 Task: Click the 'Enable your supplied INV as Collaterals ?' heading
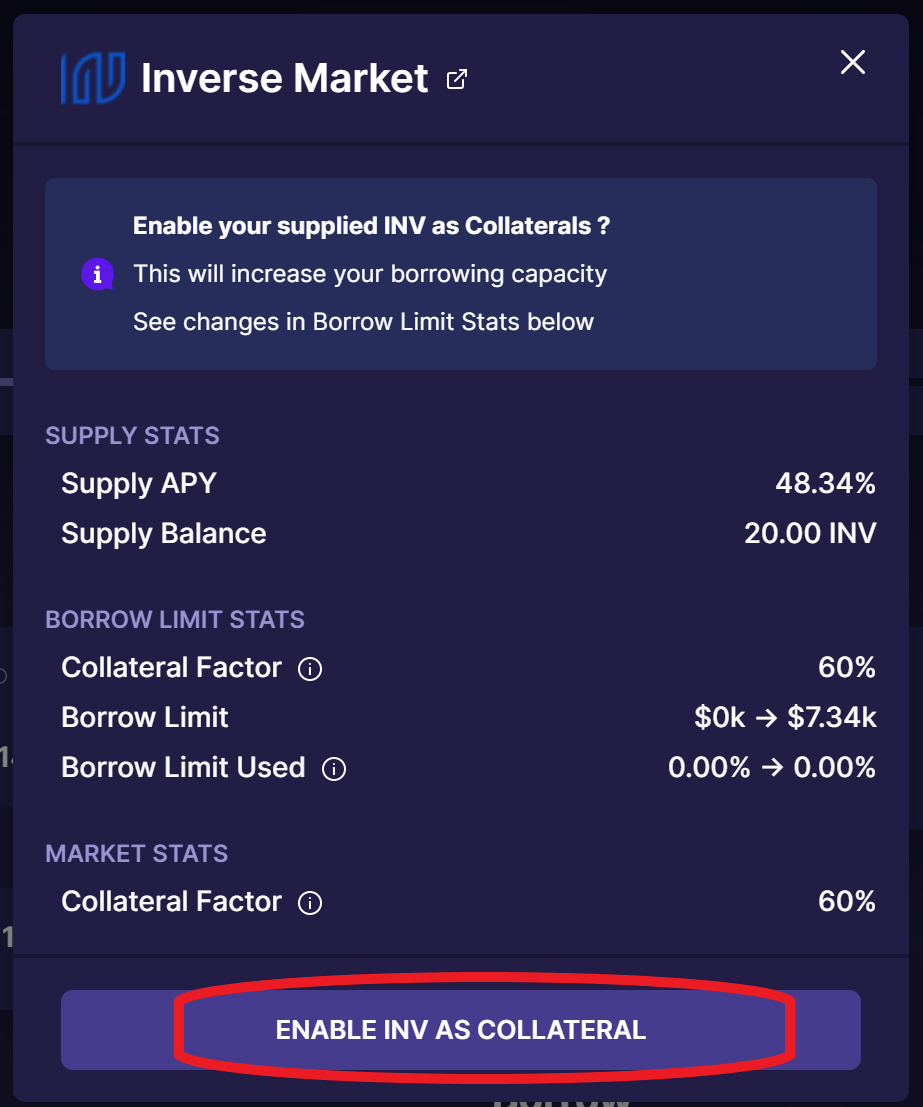371,226
